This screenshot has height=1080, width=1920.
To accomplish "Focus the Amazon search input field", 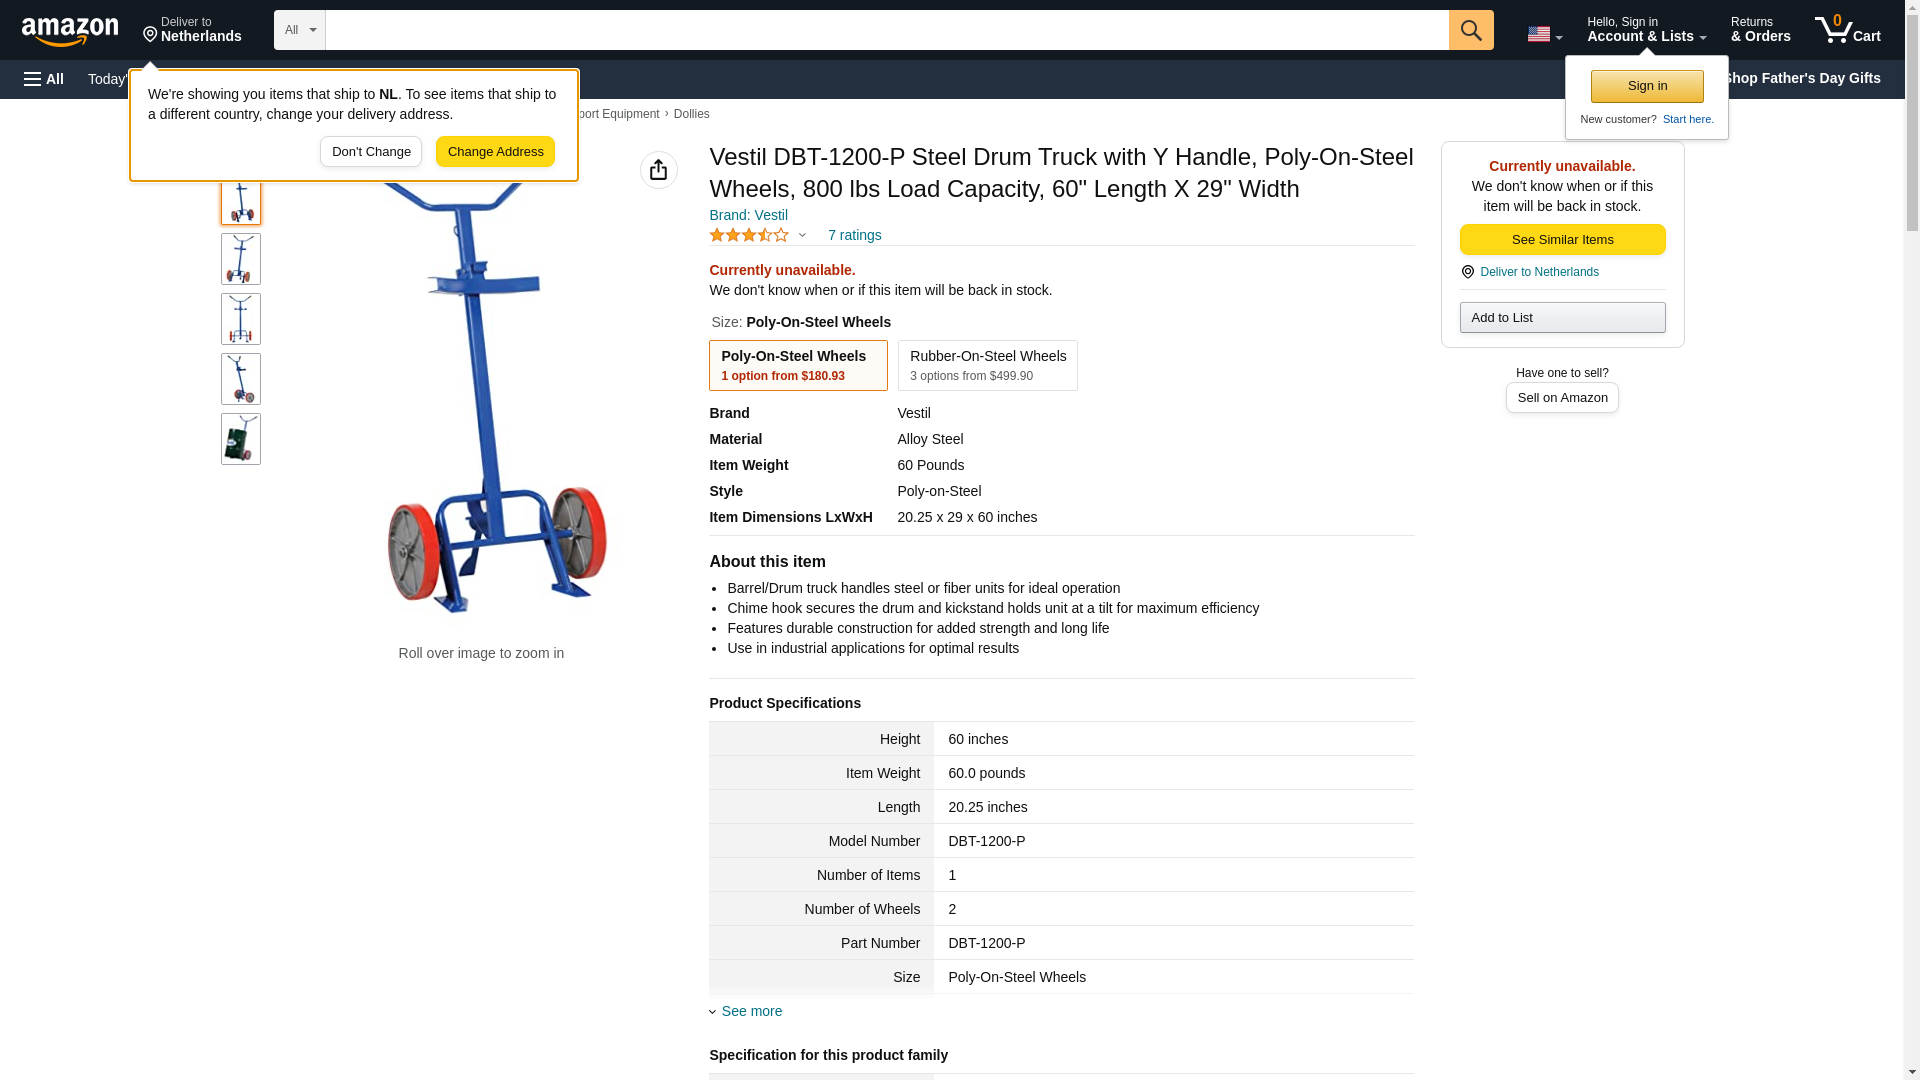I will (x=886, y=30).
